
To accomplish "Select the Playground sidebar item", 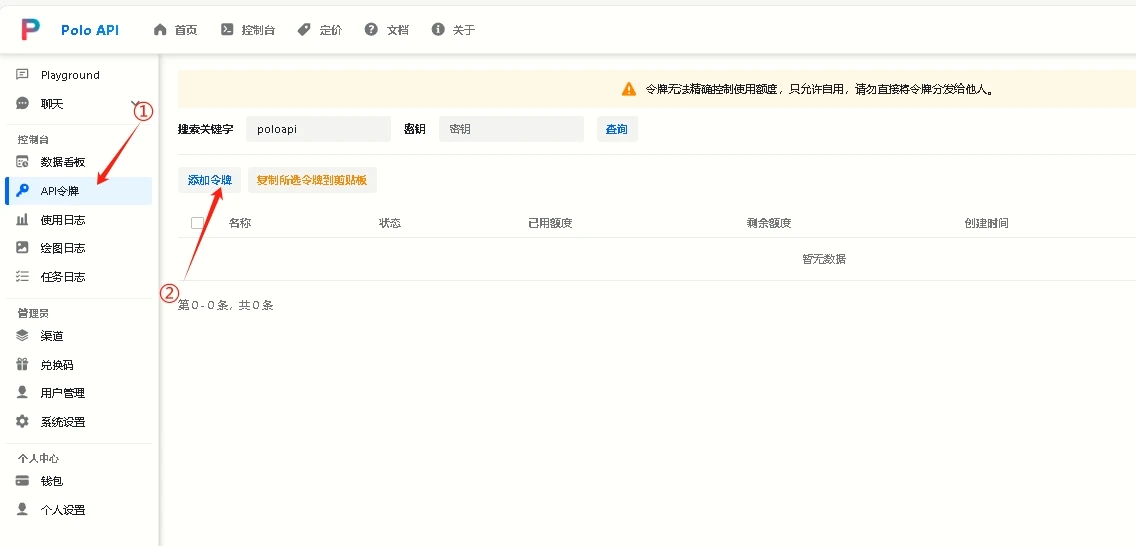I will click(79, 75).
